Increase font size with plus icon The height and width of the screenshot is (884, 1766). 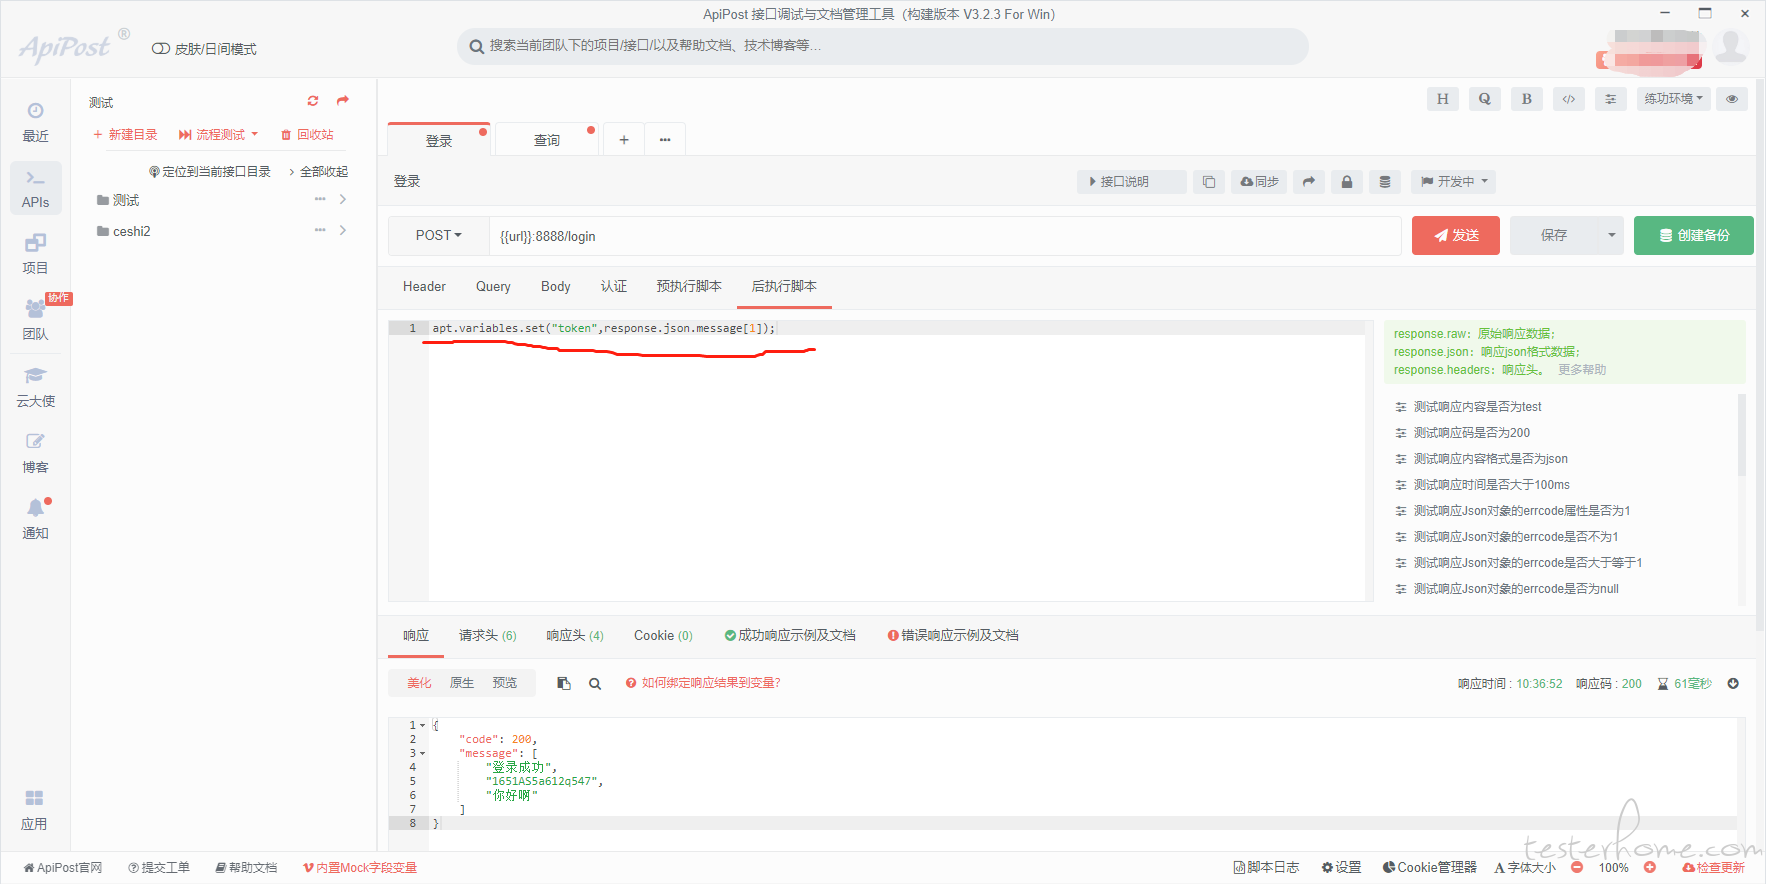(1650, 868)
